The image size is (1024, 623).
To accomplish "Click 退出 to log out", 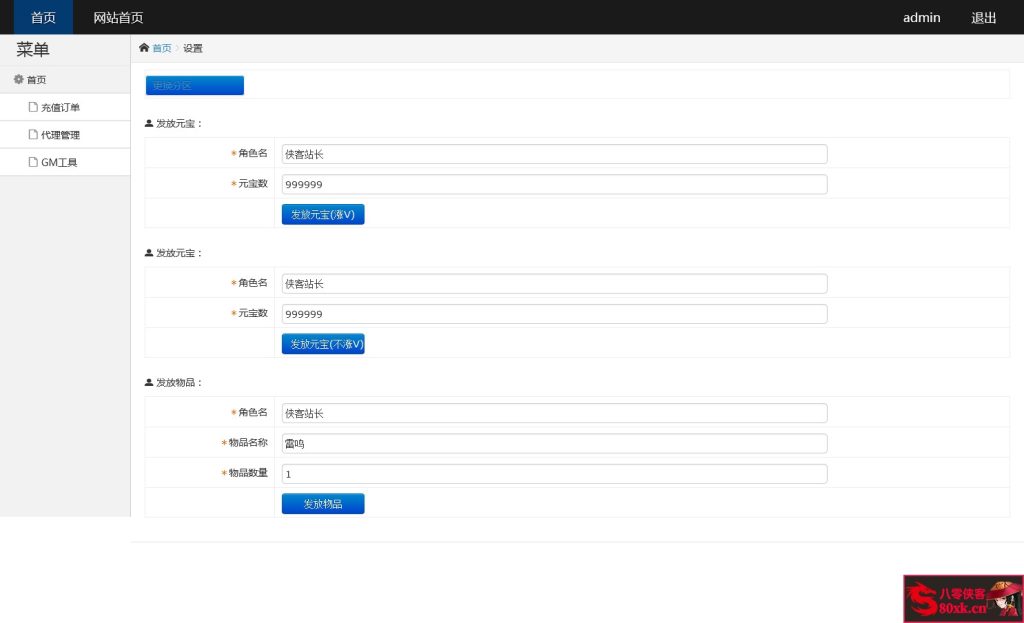I will (x=982, y=17).
